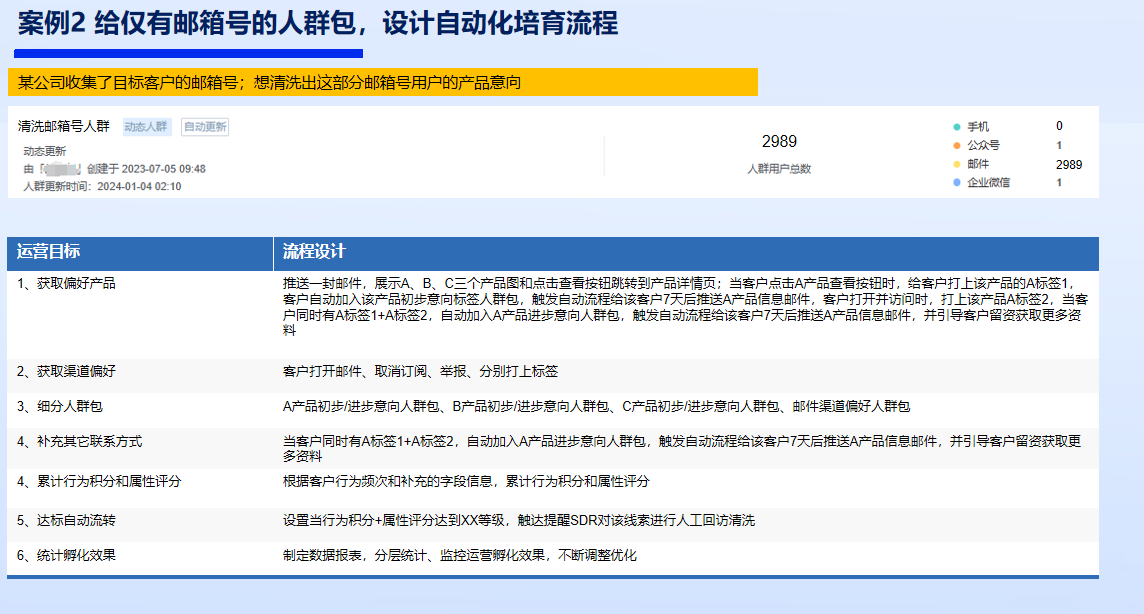Select row 2、获取渠道偏好
This screenshot has width=1144, height=614.
point(553,376)
